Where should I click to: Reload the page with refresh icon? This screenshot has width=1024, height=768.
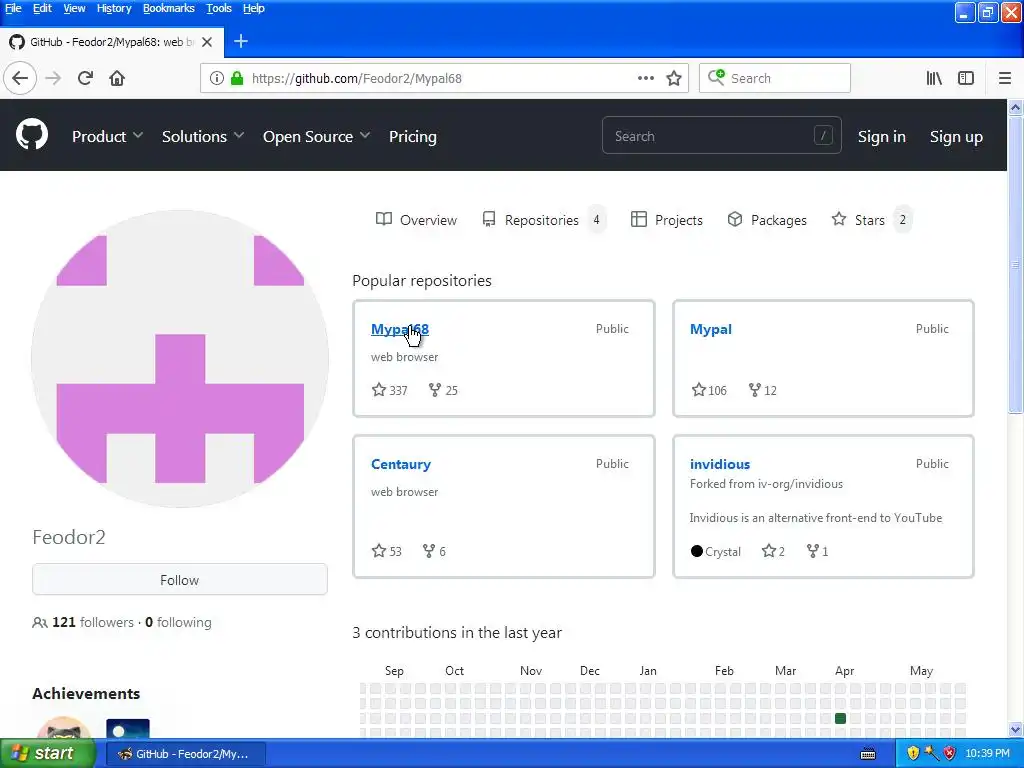pos(85,78)
